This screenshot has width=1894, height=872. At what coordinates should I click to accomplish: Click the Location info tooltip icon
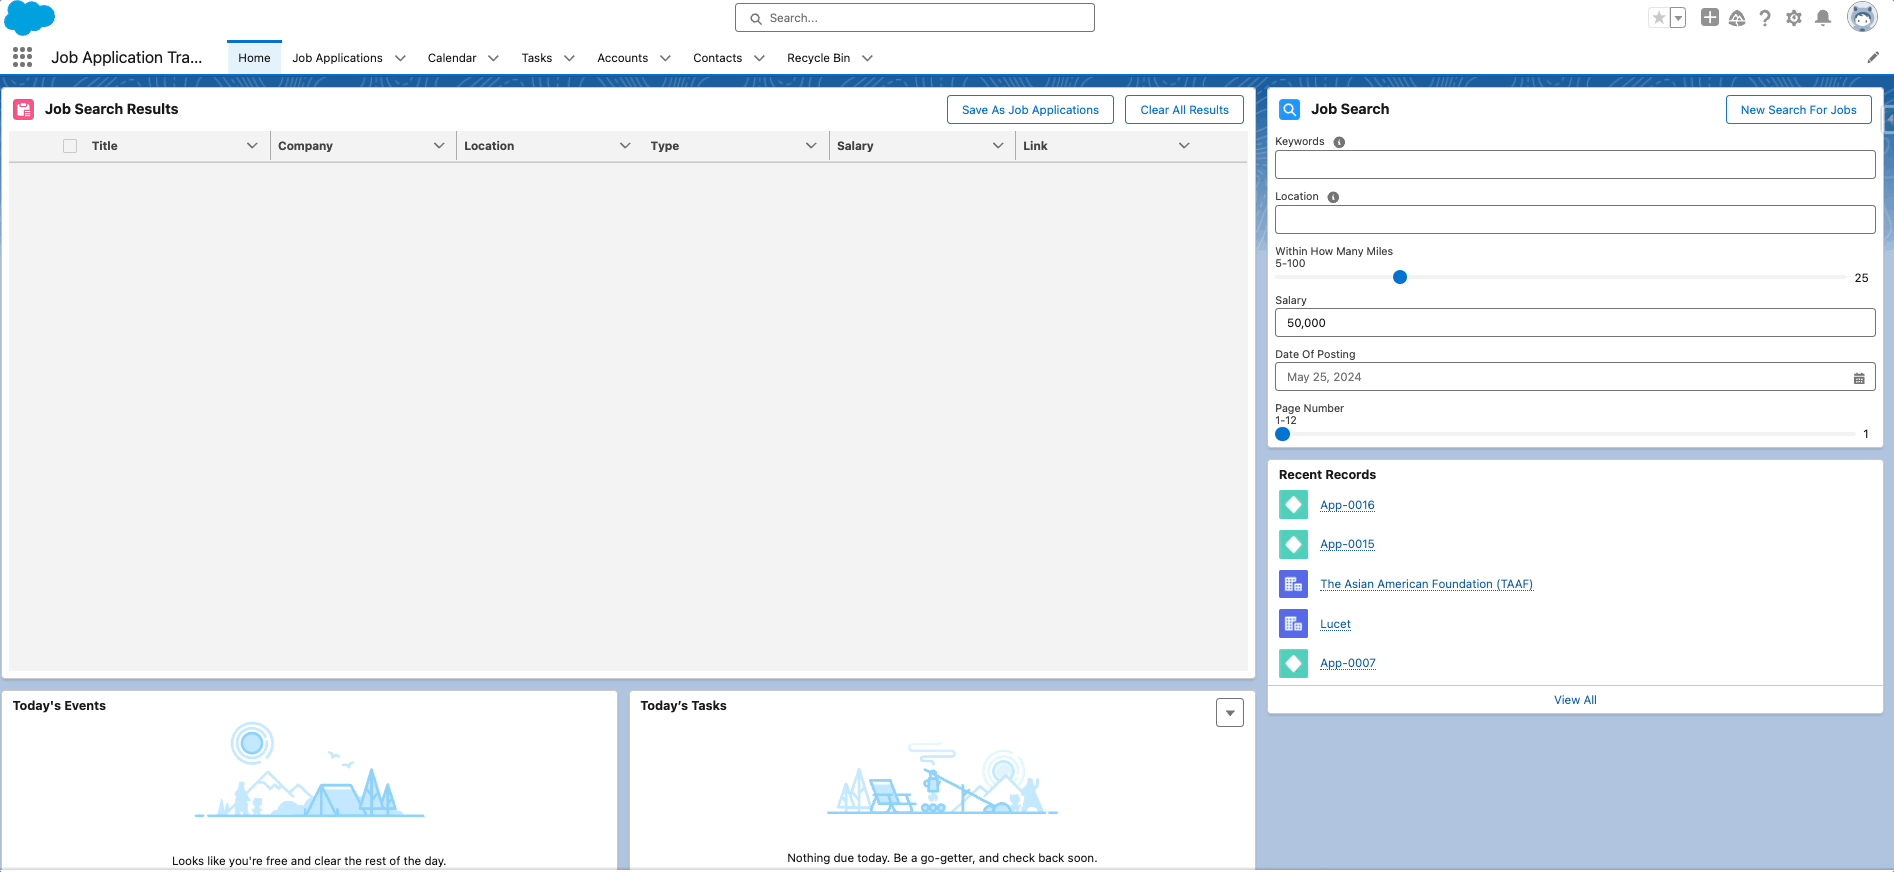(x=1333, y=197)
